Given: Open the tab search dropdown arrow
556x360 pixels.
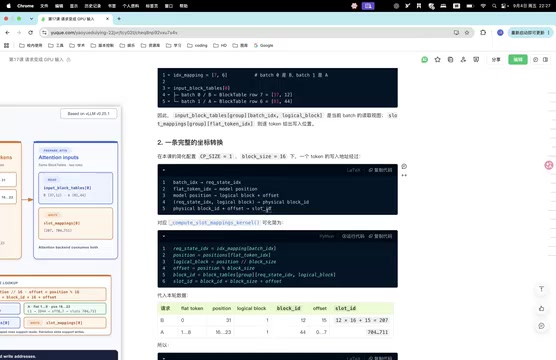Looking at the screenshot, I should 31,19.
